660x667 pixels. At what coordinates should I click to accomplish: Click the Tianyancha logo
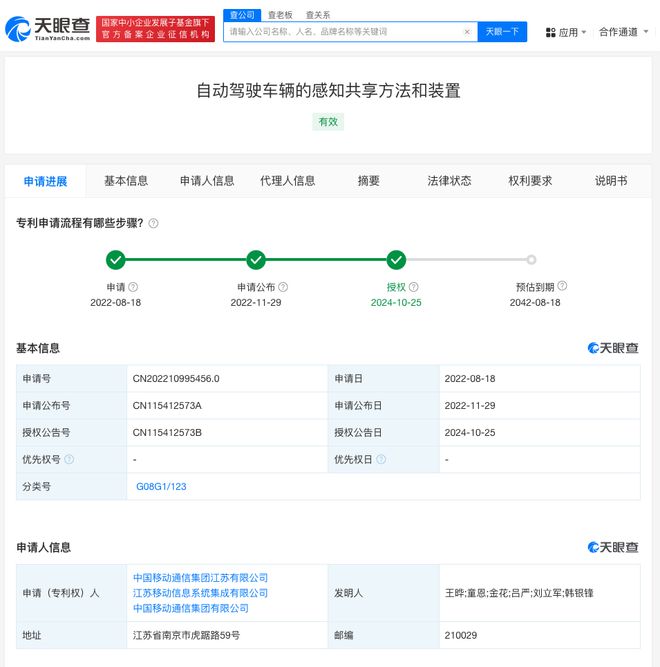point(48,29)
